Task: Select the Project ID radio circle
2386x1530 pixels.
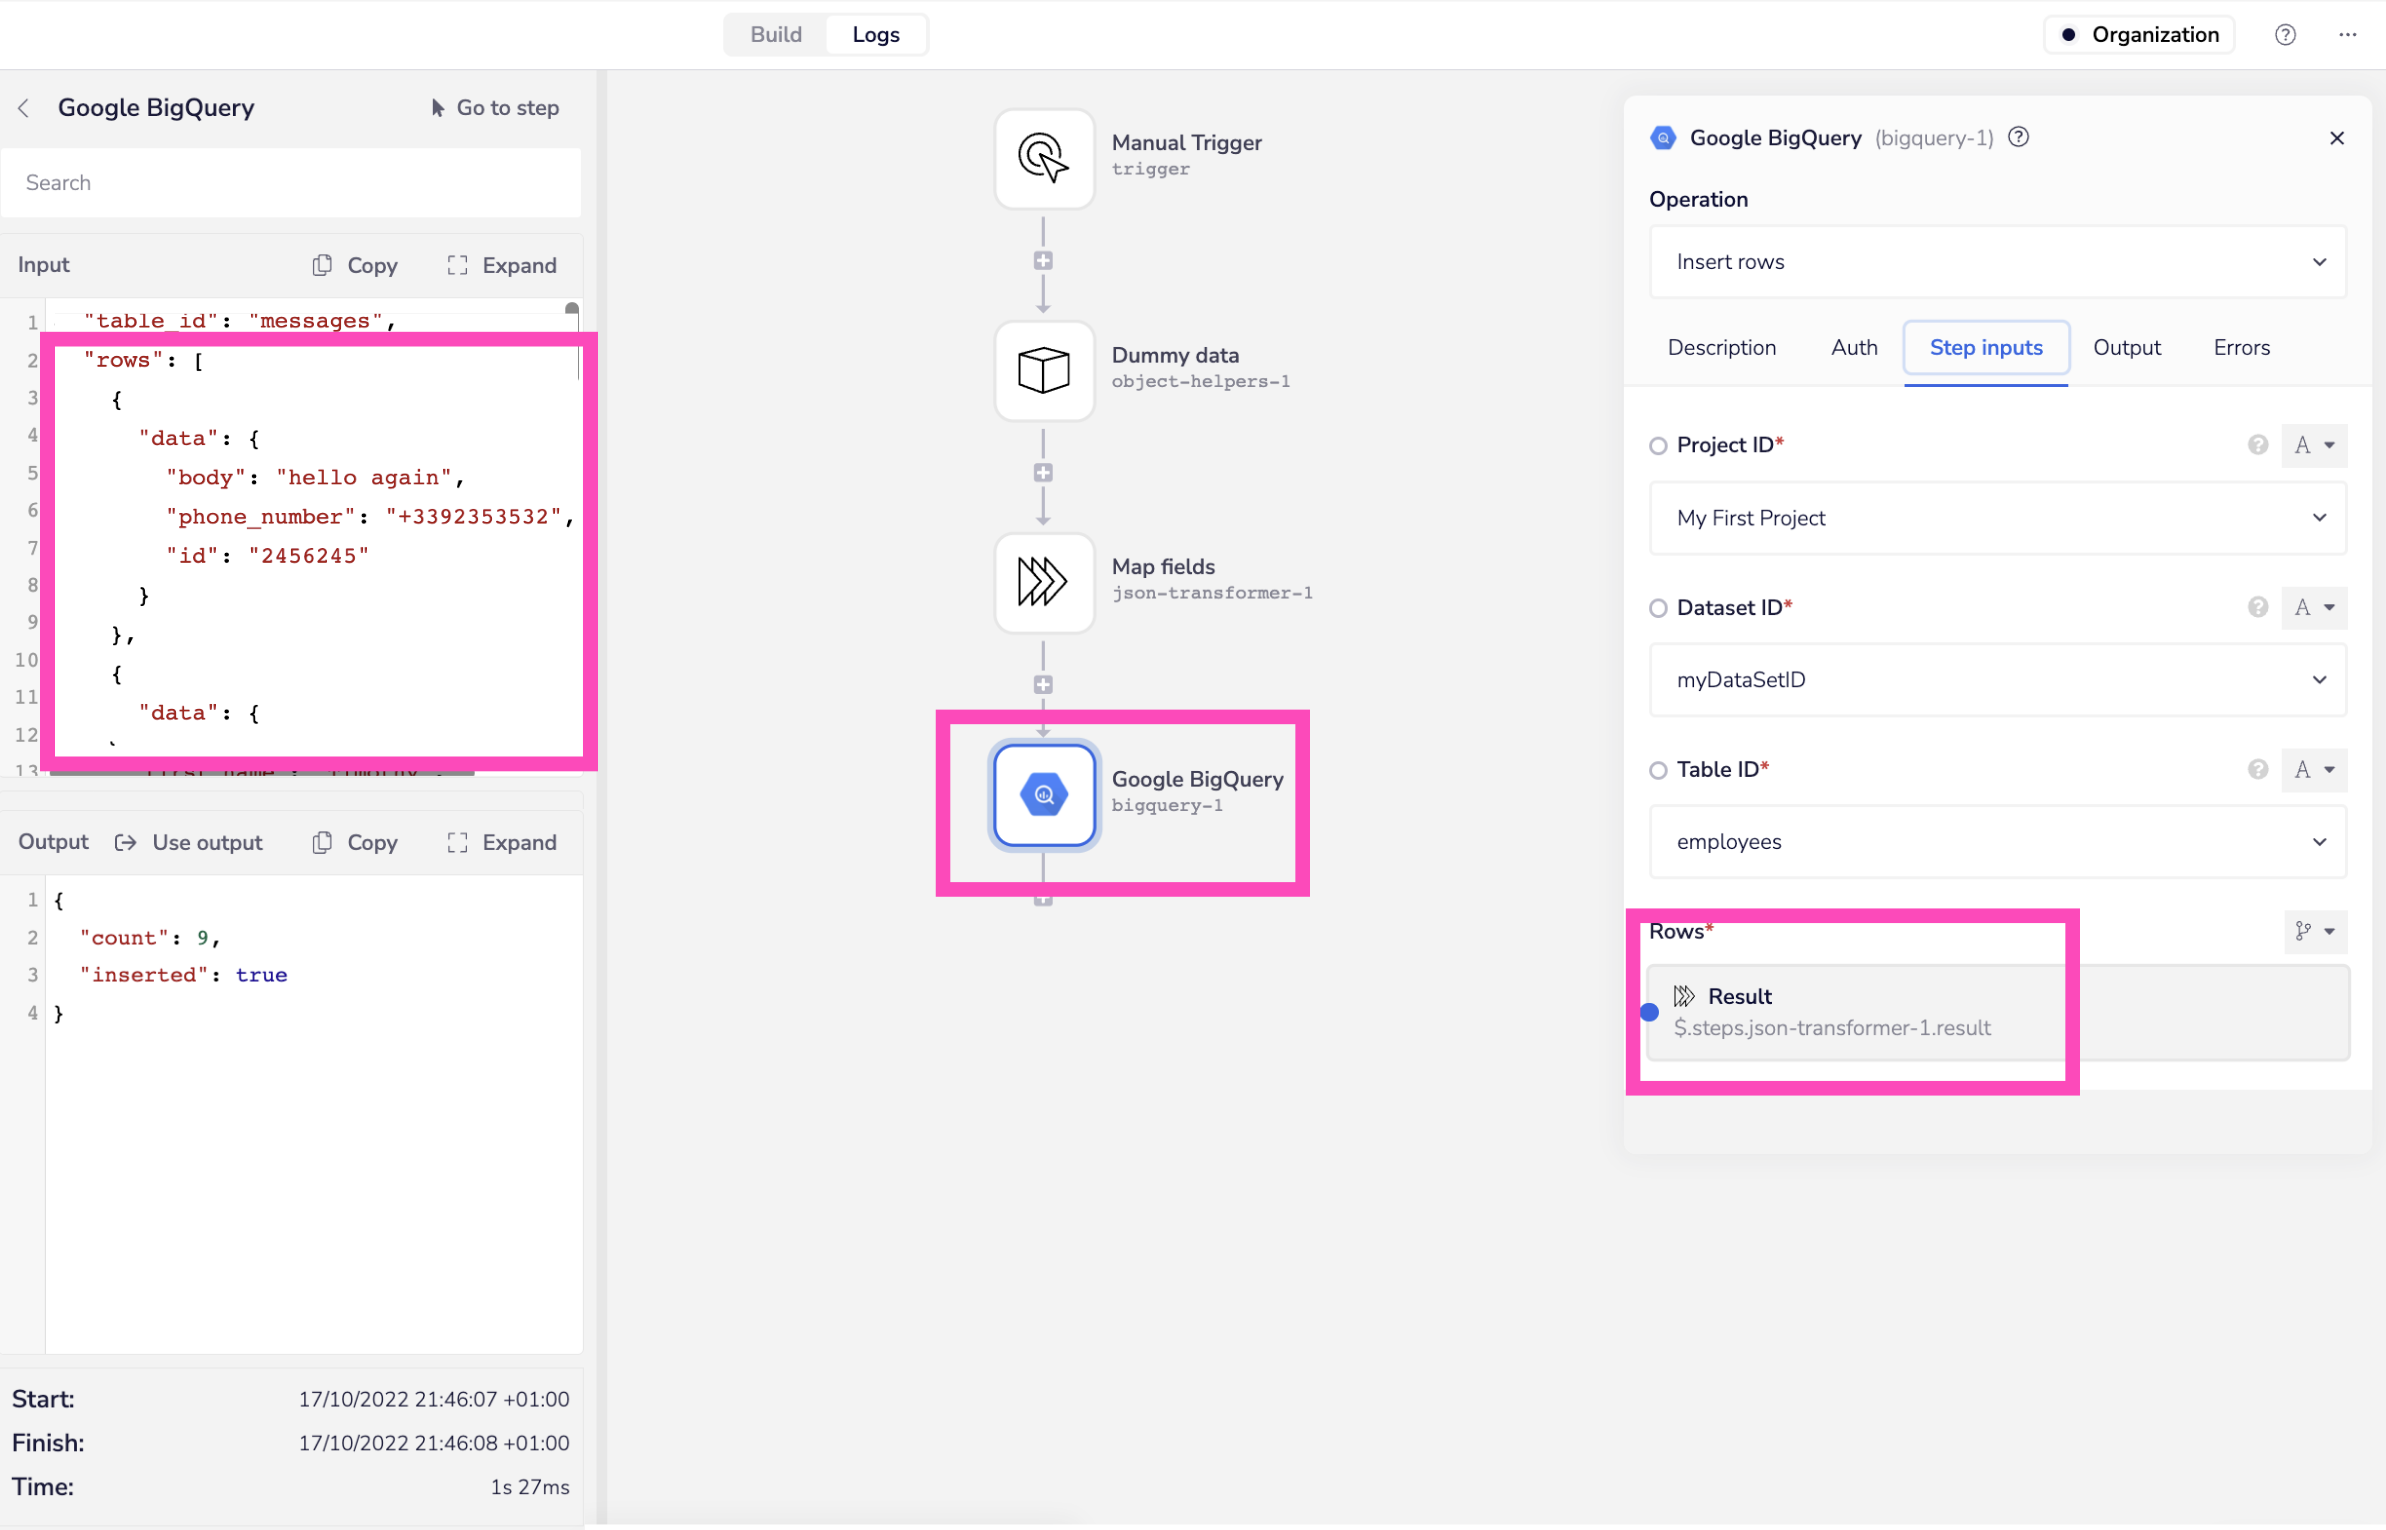Action: click(1658, 446)
